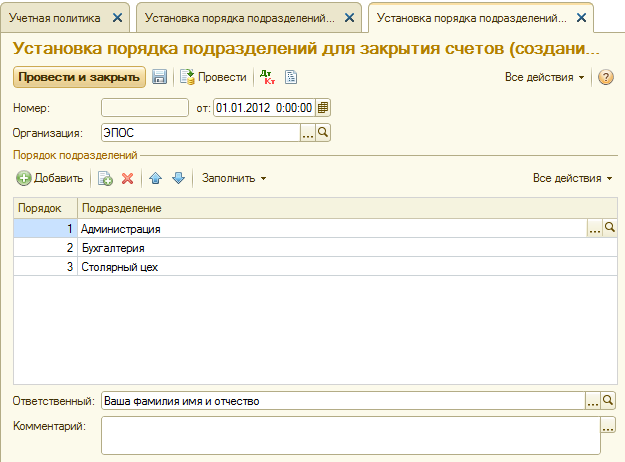
Task: Click the order cell with value 3
Action: pyautogui.click(x=45, y=267)
